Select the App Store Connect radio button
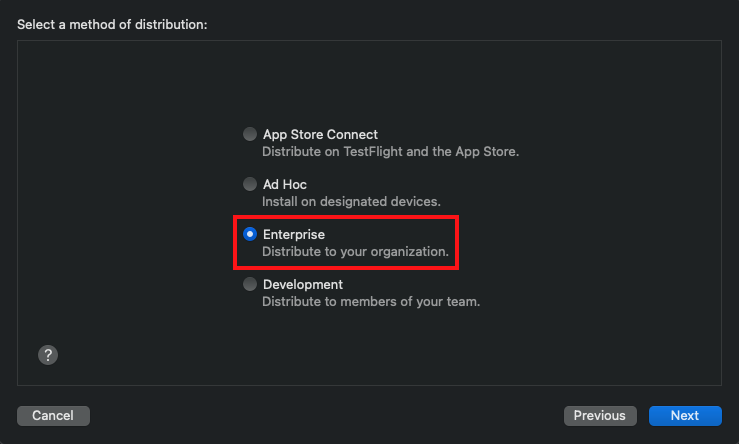Image resolution: width=739 pixels, height=444 pixels. tap(250, 134)
